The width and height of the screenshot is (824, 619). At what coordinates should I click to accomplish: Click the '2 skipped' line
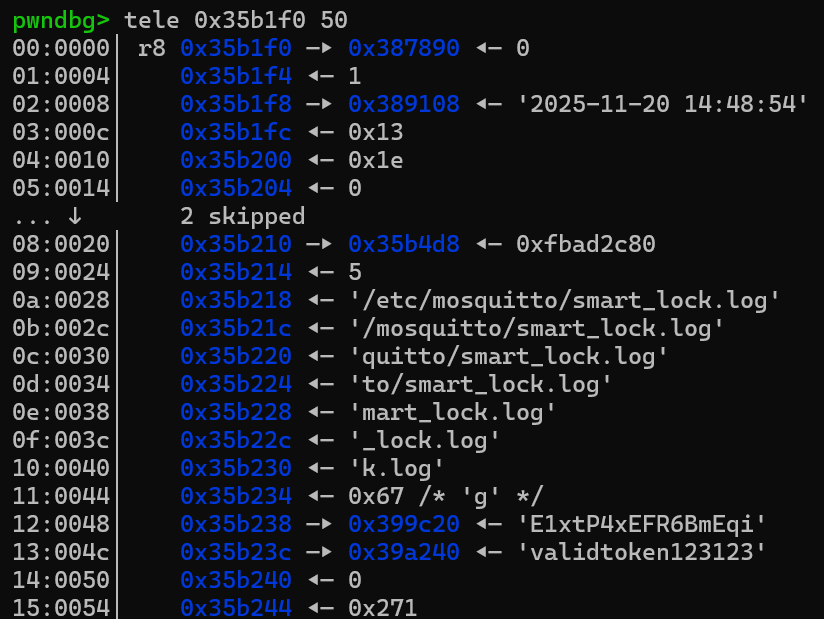coord(243,215)
